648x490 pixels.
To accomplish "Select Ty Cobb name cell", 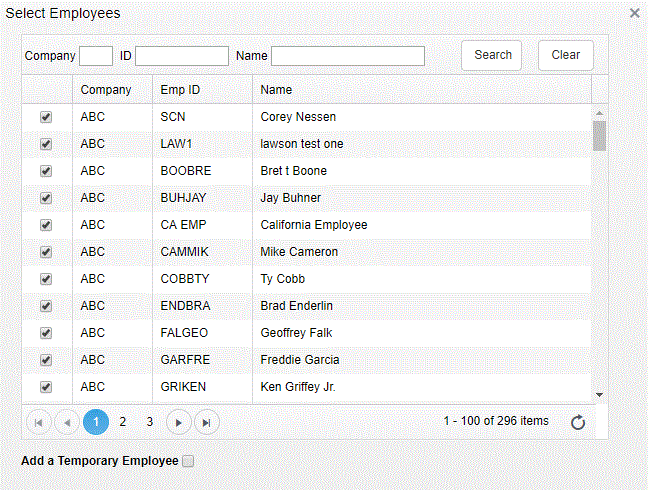I will pyautogui.click(x=422, y=279).
